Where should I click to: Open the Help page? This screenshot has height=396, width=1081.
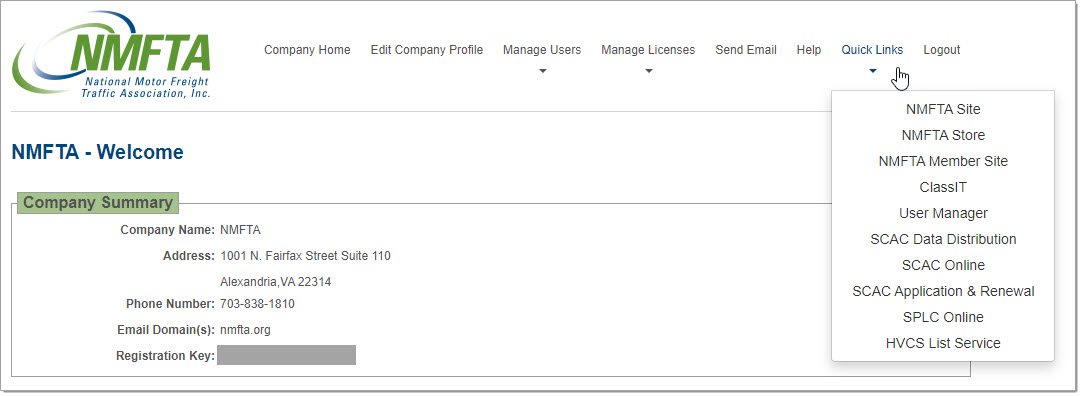coord(809,50)
